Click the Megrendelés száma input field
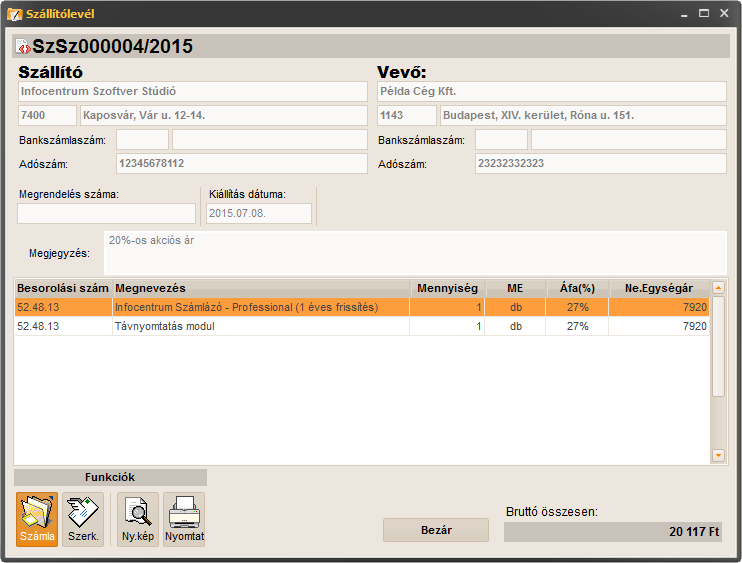742x563 pixels. 106,213
